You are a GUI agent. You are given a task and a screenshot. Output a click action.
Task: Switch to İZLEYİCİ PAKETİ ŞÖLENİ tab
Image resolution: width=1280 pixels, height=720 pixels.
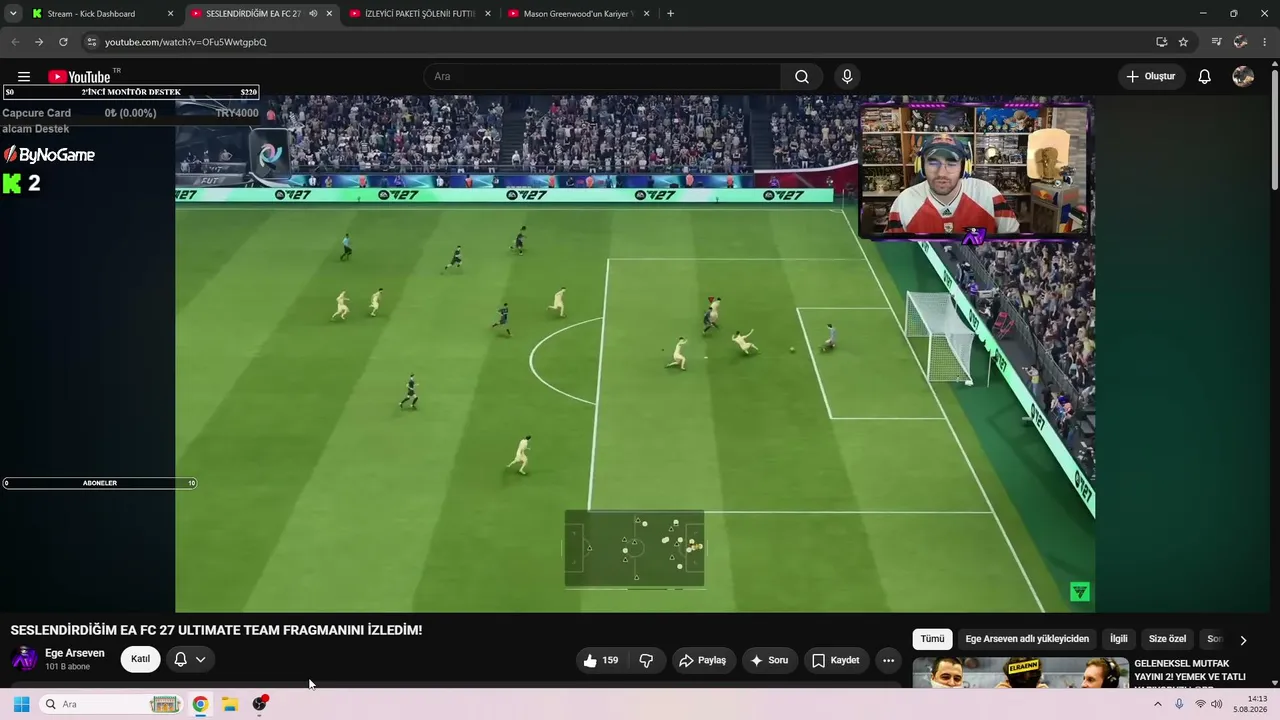[x=419, y=14]
